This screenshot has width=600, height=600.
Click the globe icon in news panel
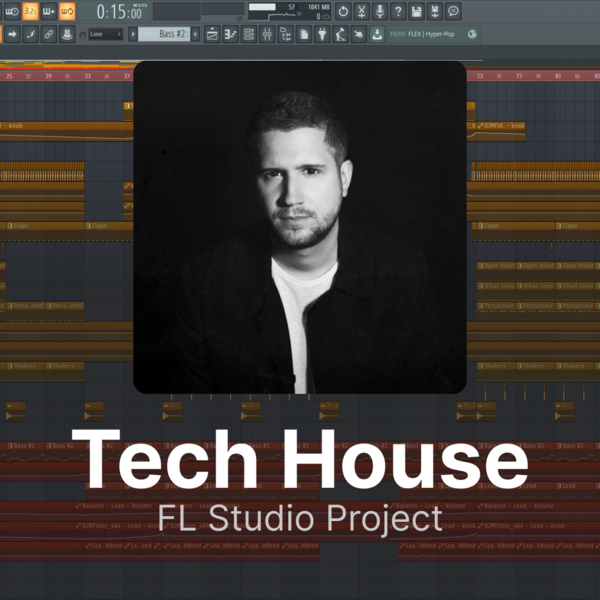[x=472, y=34]
